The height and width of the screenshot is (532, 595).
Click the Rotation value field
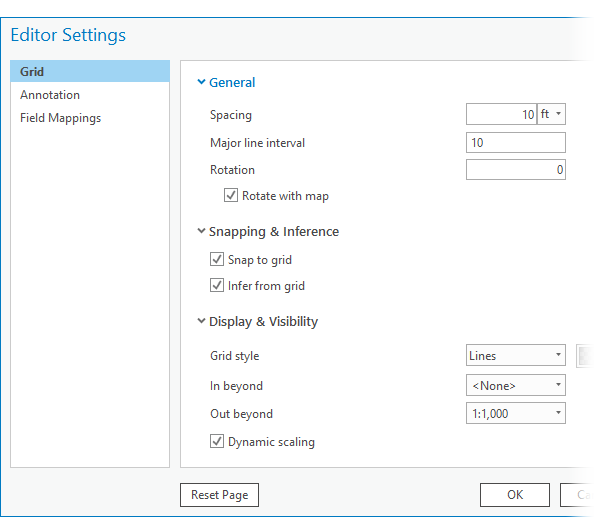[x=516, y=170]
